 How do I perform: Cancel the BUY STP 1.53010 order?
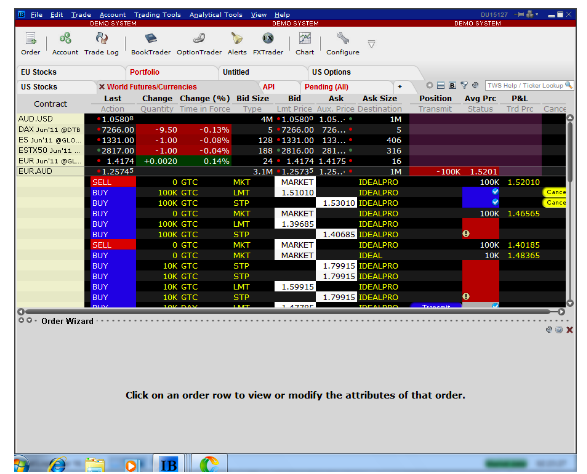coord(555,202)
